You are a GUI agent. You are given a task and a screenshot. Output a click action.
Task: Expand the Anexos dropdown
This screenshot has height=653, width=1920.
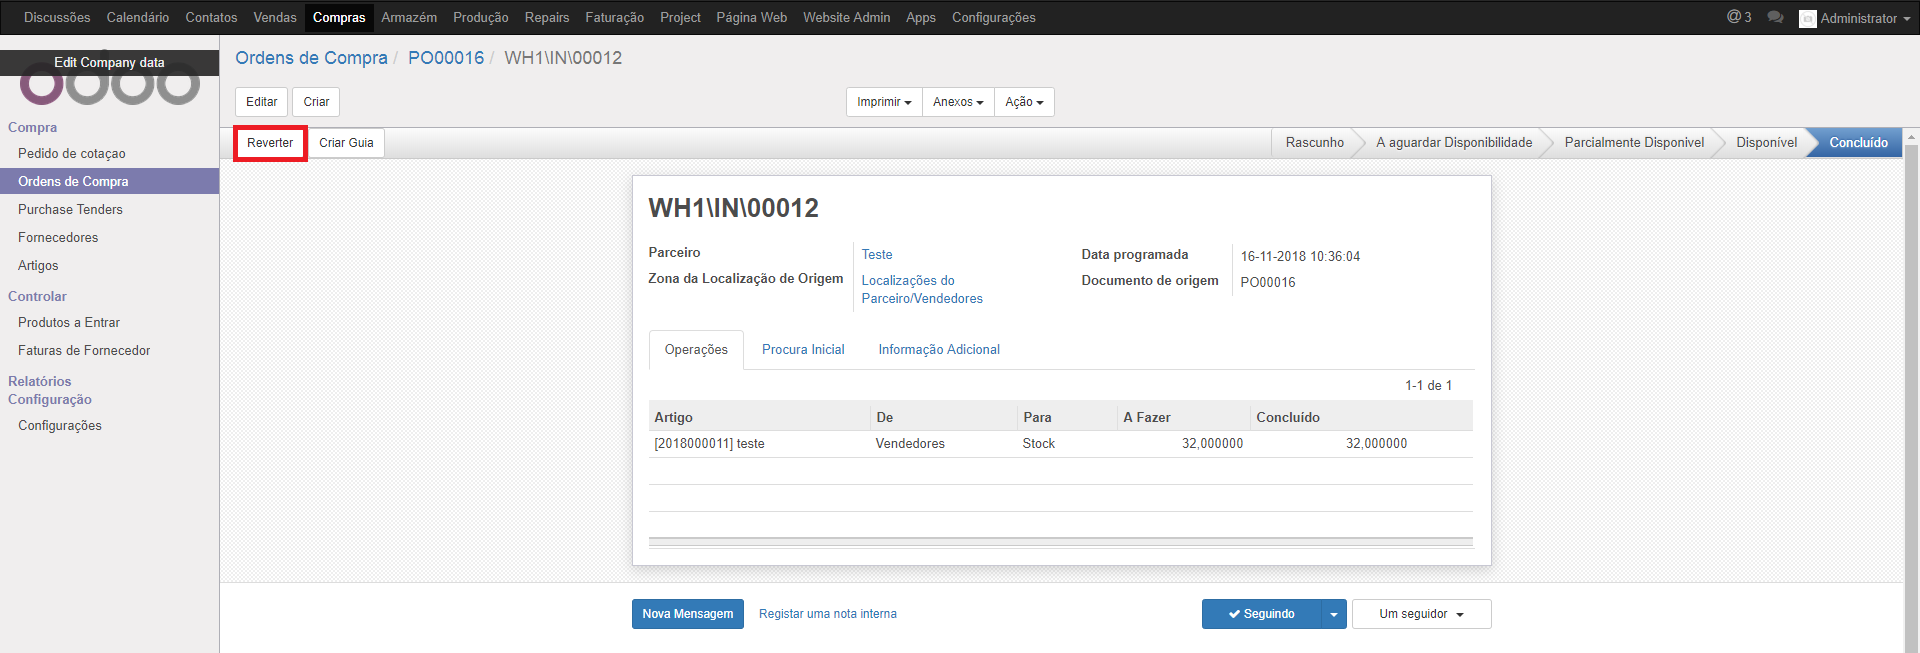(x=958, y=102)
